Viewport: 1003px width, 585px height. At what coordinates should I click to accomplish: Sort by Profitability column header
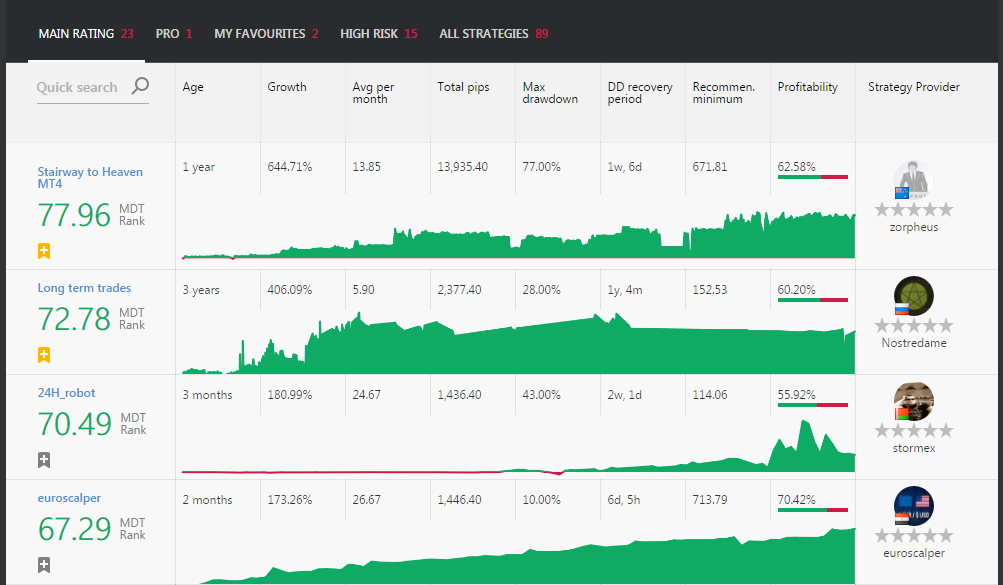pos(807,87)
